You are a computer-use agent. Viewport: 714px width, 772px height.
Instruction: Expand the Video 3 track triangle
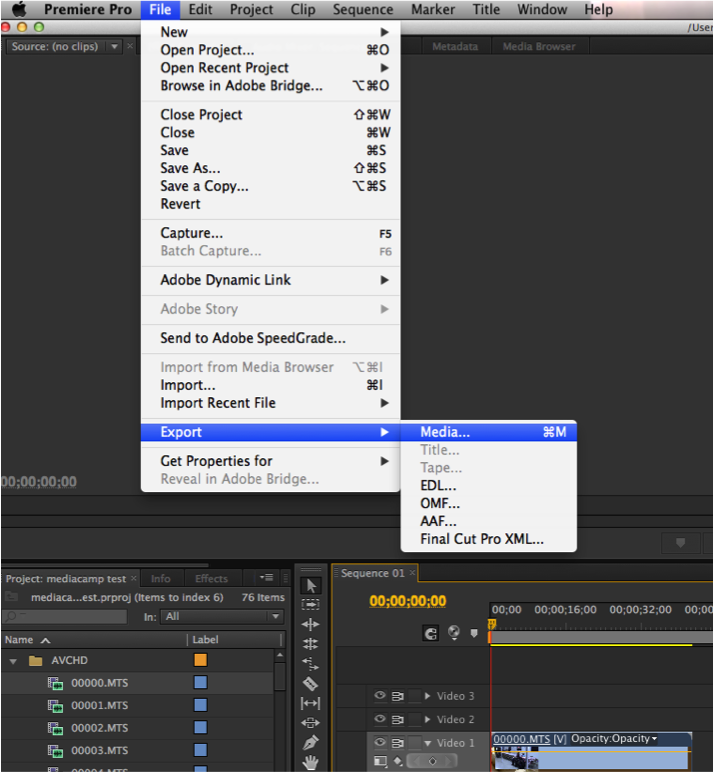tap(428, 696)
